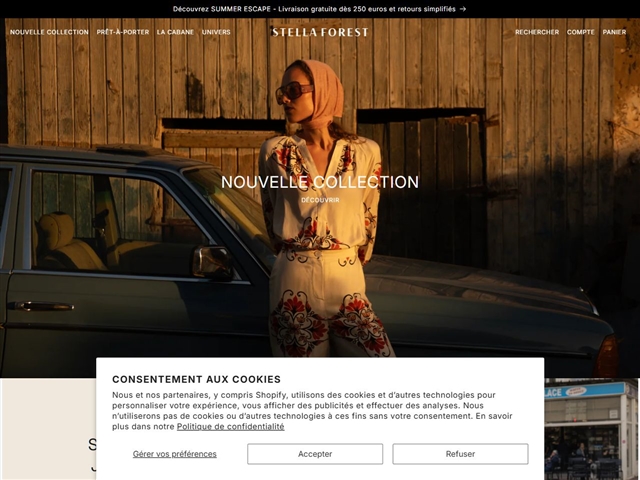Open La Cabane navigation item
Image resolution: width=640 pixels, height=480 pixels.
click(175, 32)
